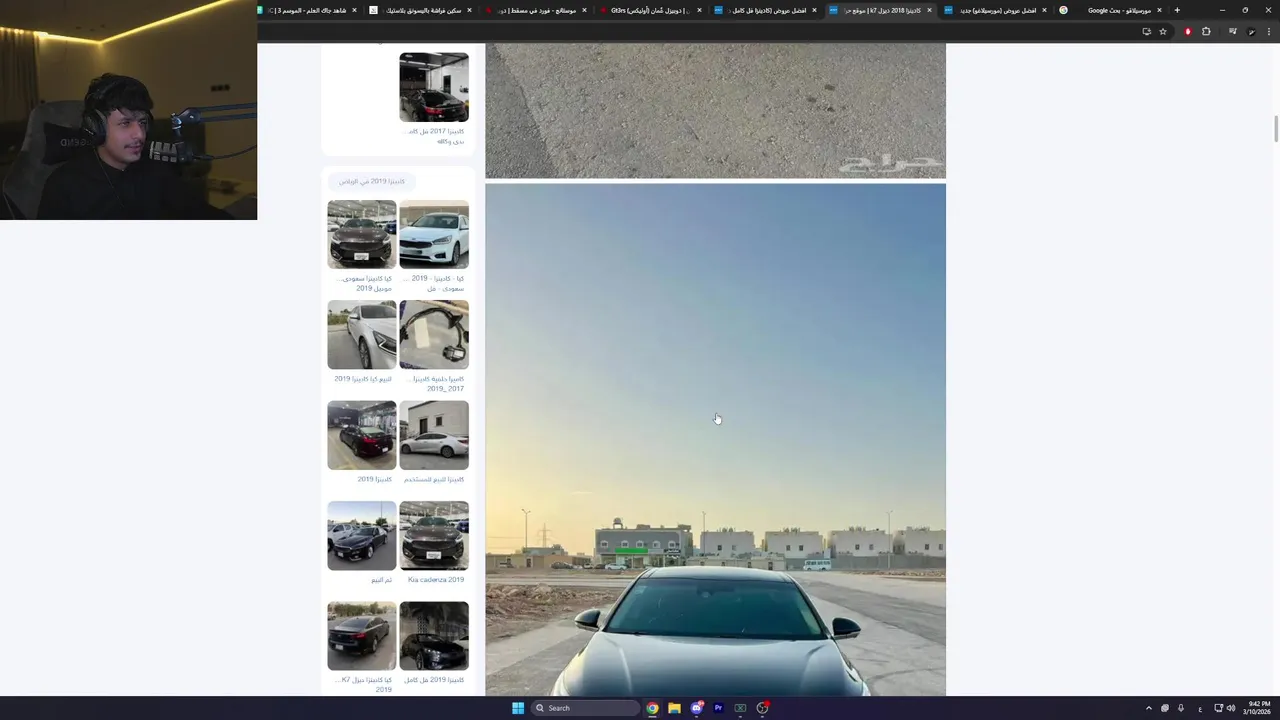Open Google Chrome from the taskbar
Image resolution: width=1280 pixels, height=720 pixels.
[652, 708]
